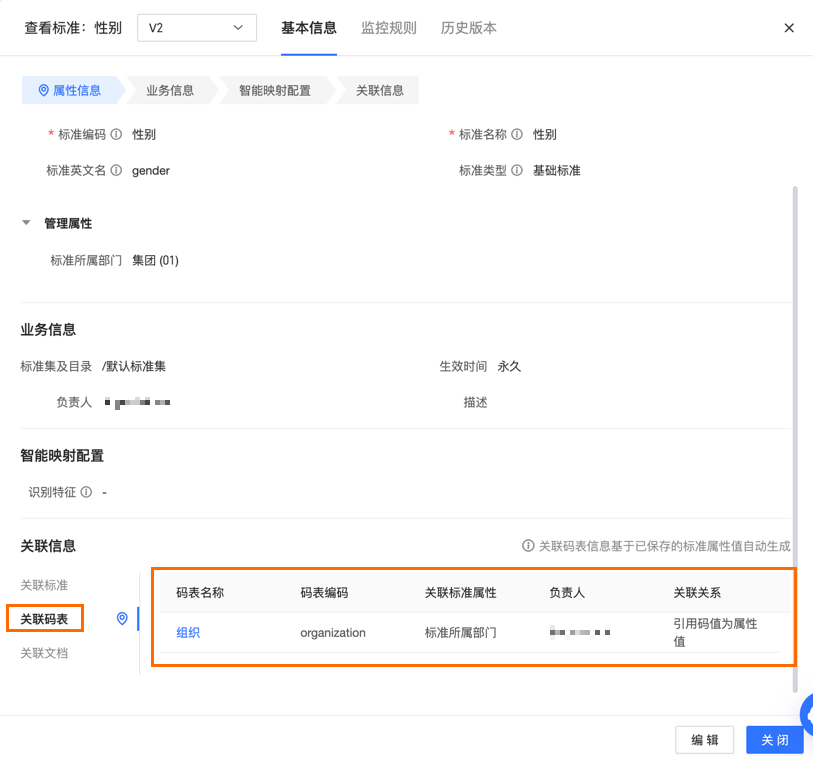The width and height of the screenshot is (813, 760).
Task: Switch to the 历史版本 tab
Action: (469, 28)
